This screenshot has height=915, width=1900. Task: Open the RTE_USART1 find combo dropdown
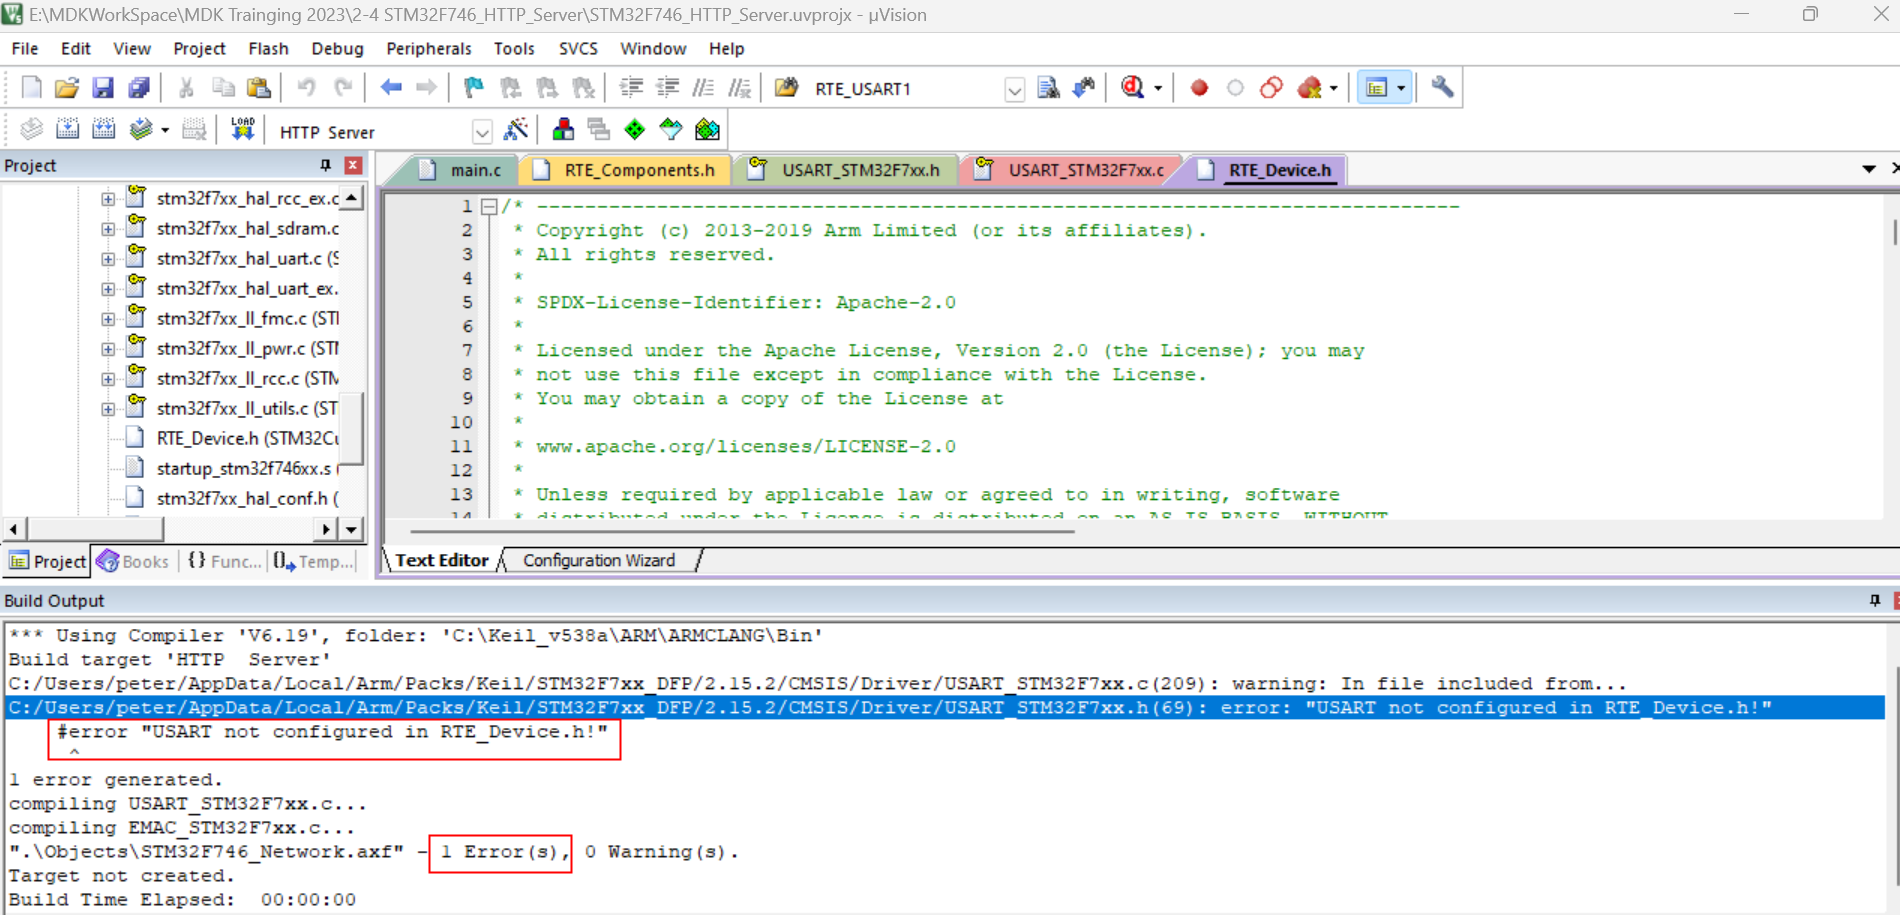click(1014, 90)
